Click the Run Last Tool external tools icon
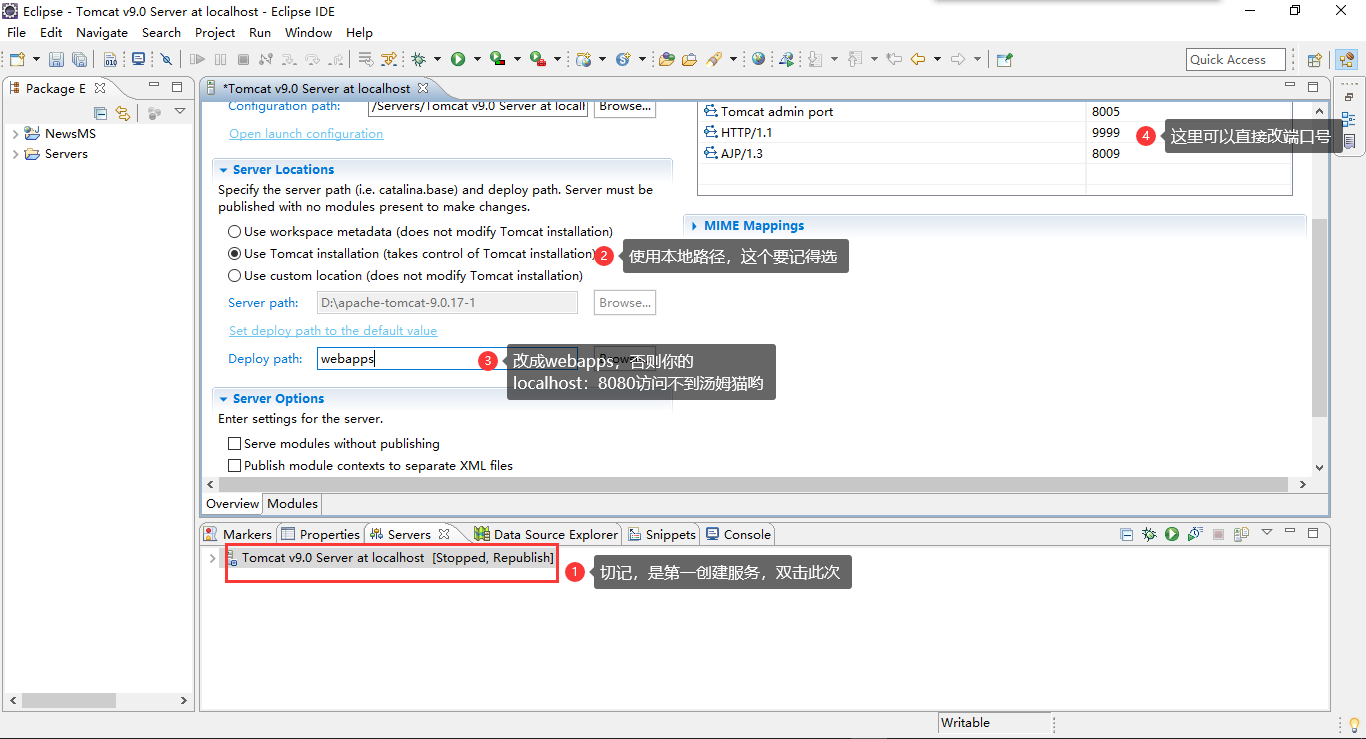The height and width of the screenshot is (739, 1366). tap(538, 59)
